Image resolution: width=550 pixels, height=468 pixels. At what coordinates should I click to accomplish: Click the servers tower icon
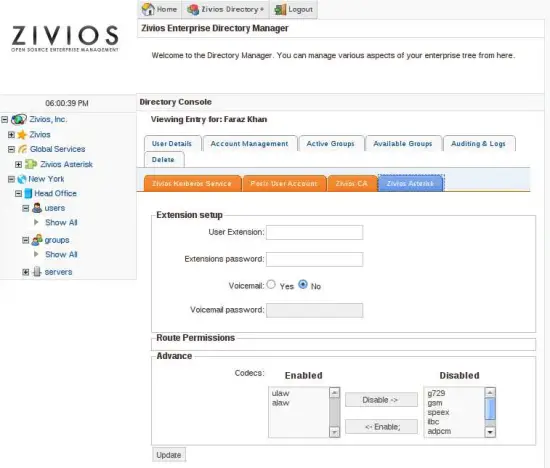[x=37, y=272]
